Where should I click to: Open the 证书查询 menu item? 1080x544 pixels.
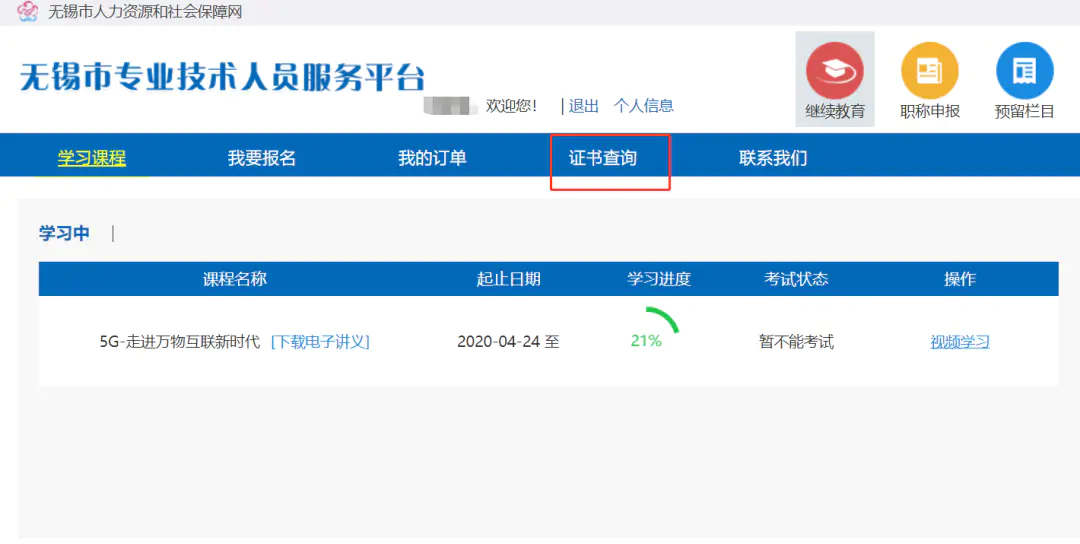click(603, 158)
